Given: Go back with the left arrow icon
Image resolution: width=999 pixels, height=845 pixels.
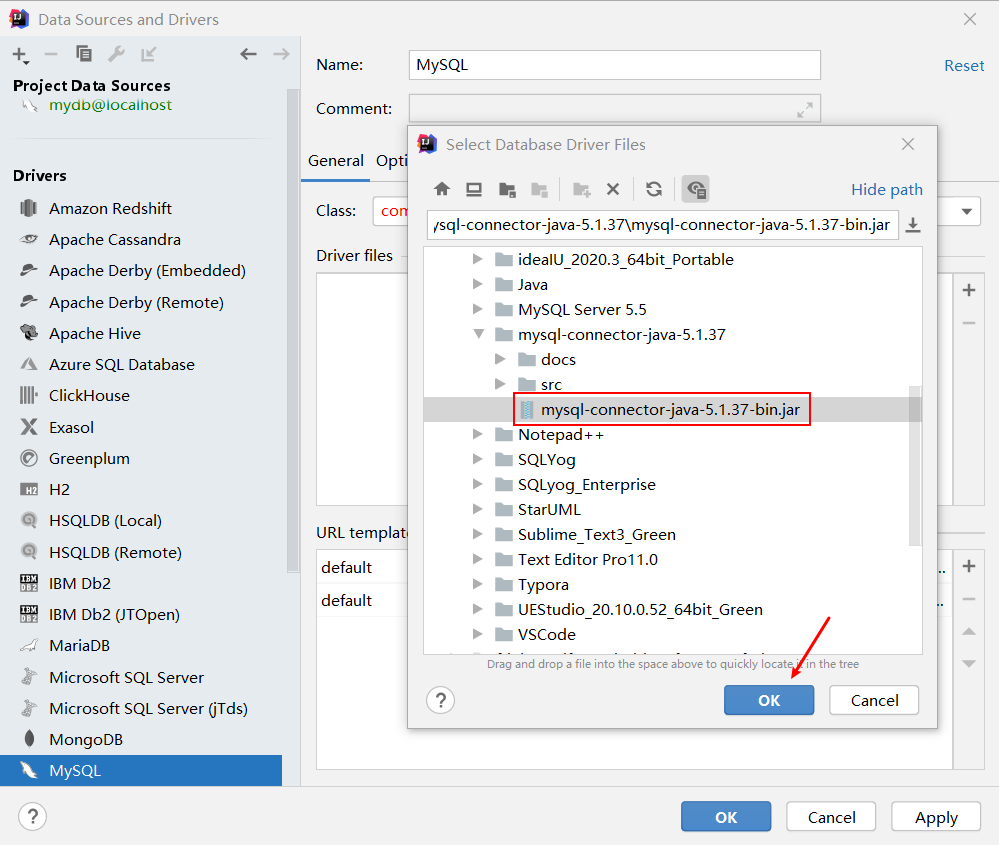Looking at the screenshot, I should coord(248,54).
